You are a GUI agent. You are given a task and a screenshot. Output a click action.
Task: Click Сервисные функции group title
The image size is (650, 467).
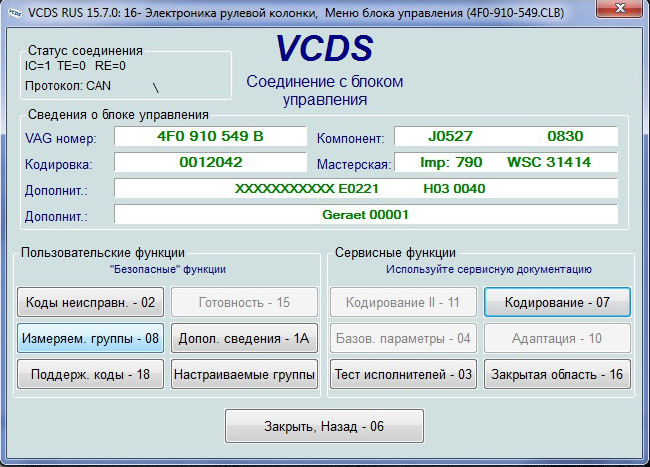(x=395, y=252)
